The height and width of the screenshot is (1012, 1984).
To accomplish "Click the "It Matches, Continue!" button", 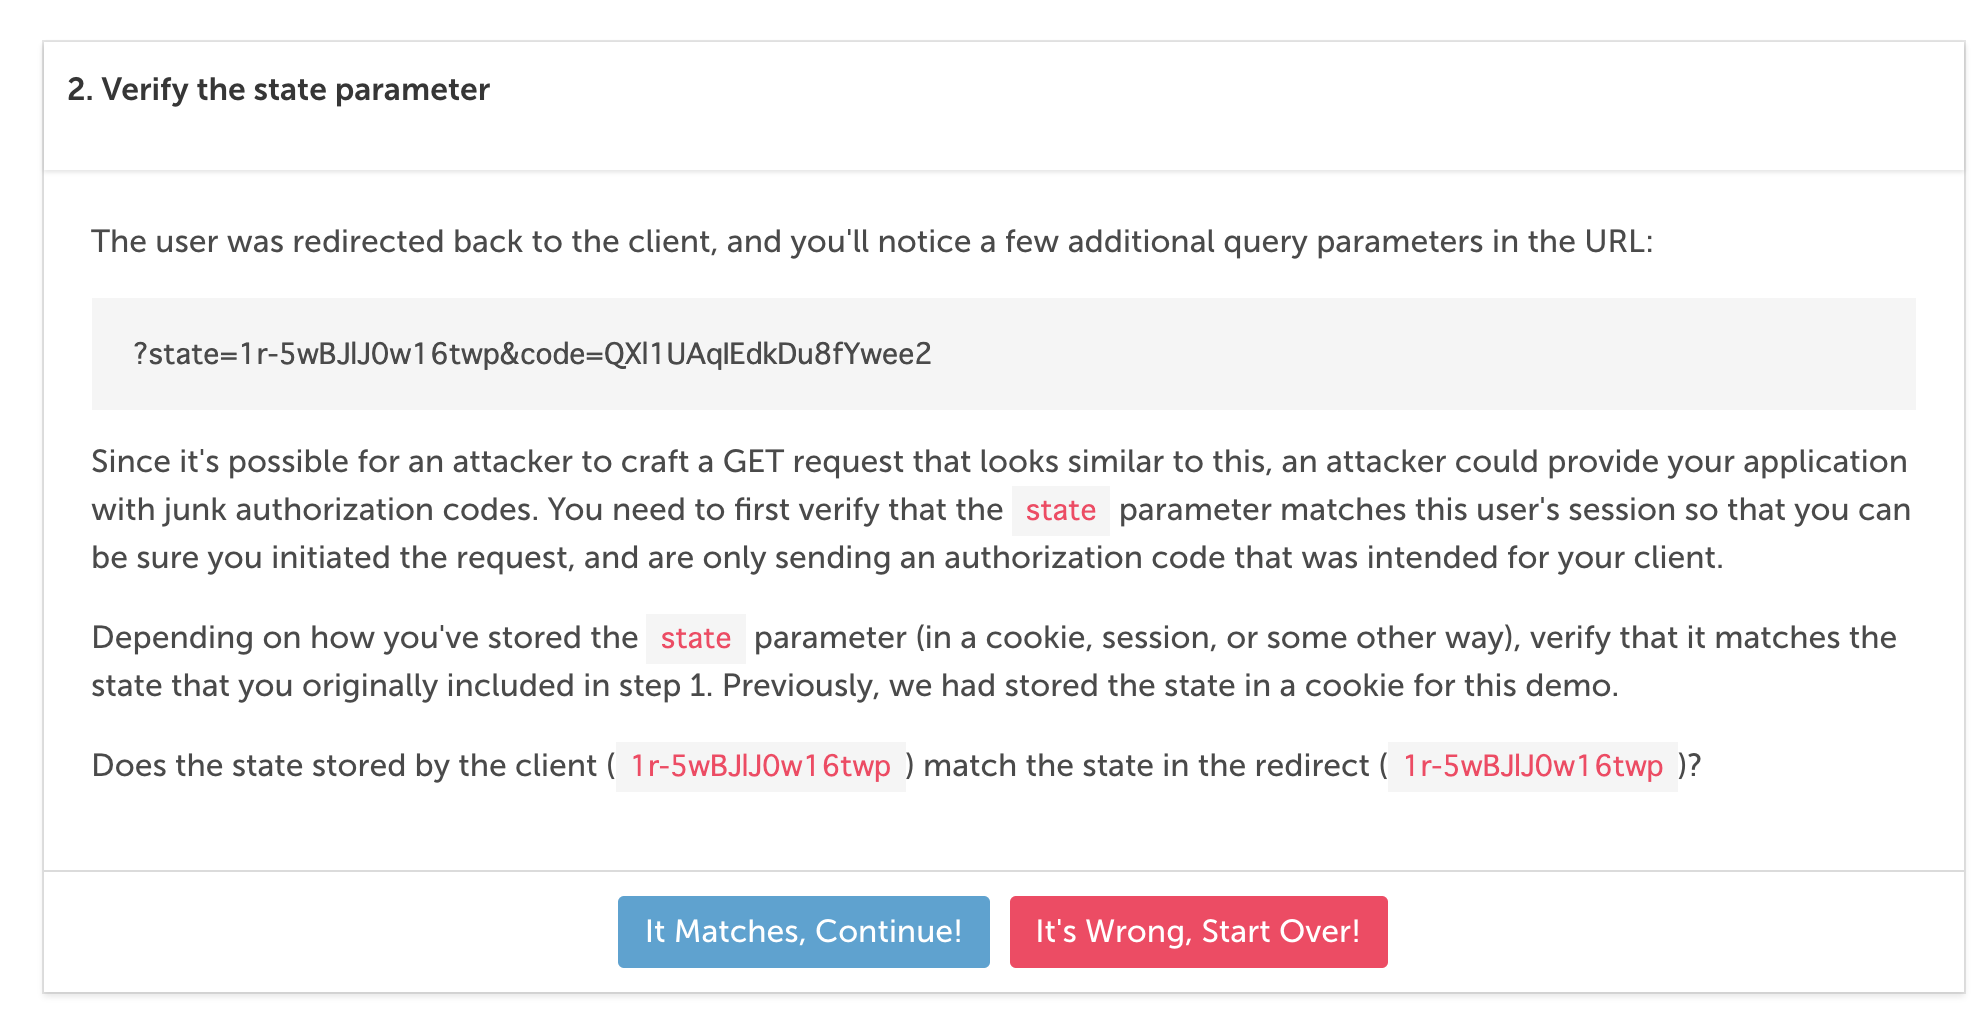I will point(803,931).
